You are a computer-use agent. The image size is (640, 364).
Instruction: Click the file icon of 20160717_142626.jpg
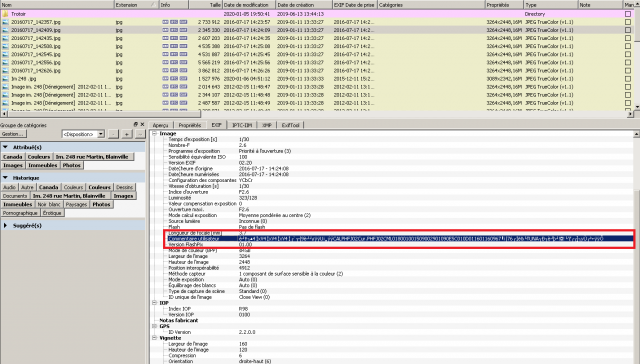point(5,71)
